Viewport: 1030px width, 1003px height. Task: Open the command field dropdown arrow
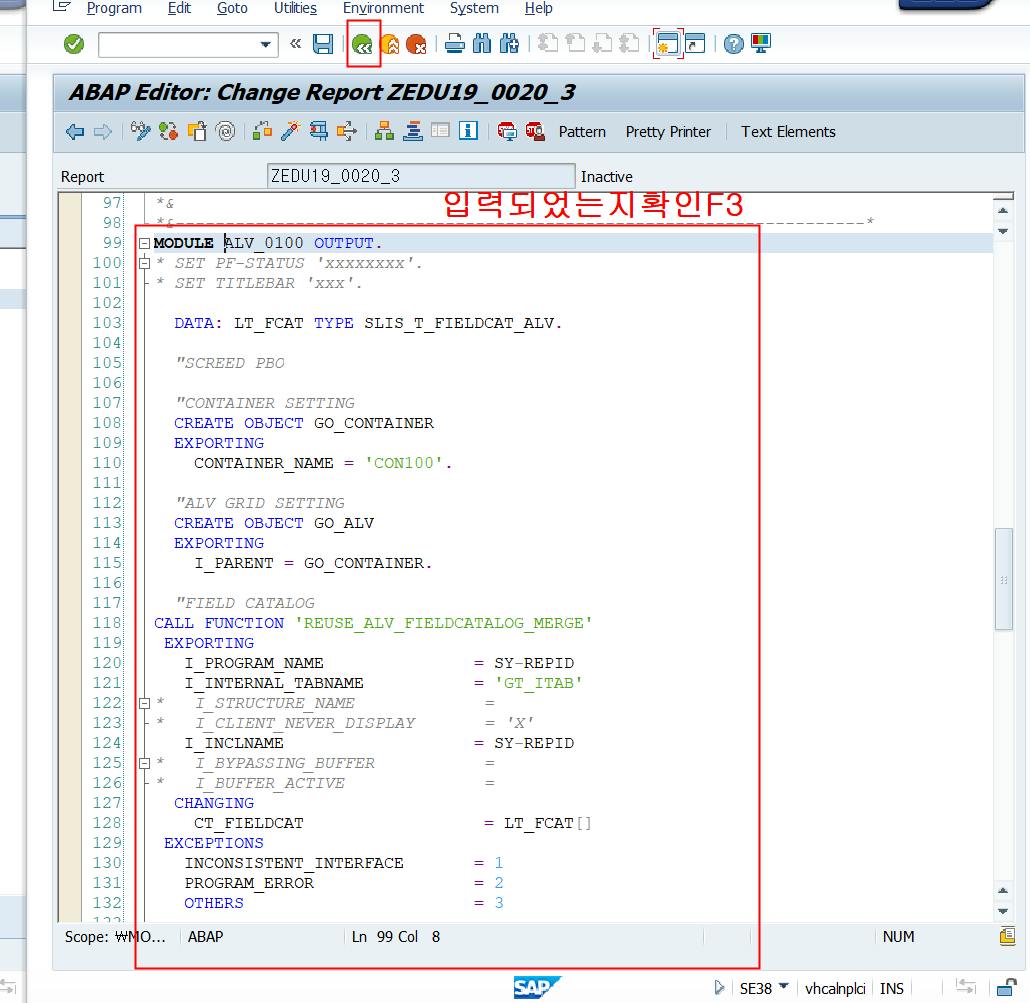(265, 45)
